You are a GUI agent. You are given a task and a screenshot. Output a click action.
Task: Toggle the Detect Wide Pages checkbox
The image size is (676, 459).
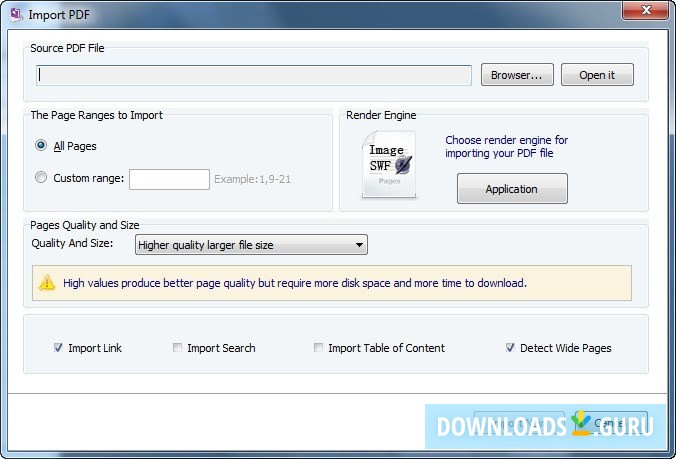click(x=510, y=347)
